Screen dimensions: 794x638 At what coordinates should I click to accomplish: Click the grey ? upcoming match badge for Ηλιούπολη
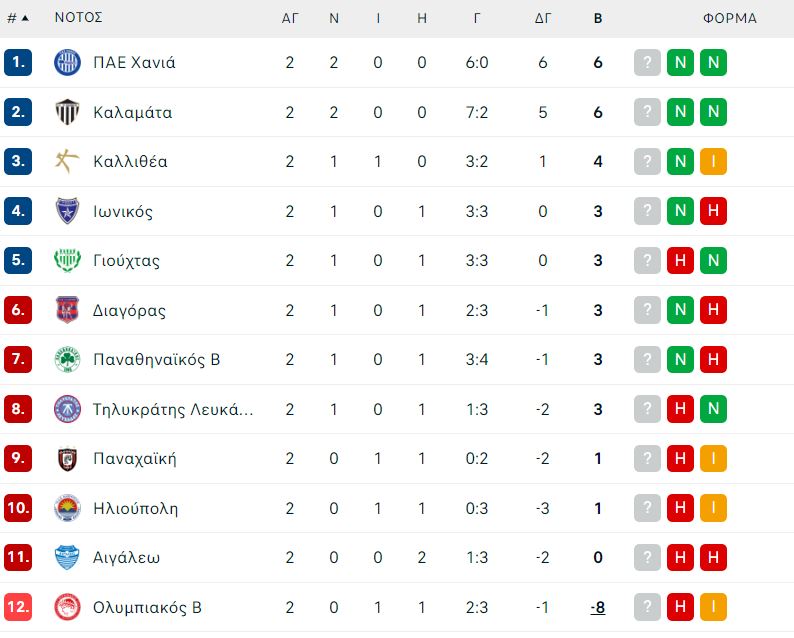tap(647, 508)
